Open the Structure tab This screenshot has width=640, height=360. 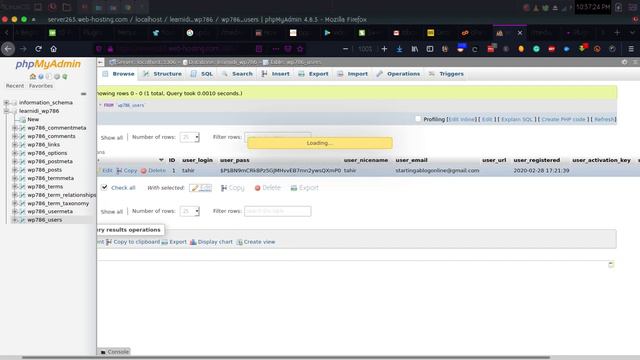pyautogui.click(x=162, y=74)
